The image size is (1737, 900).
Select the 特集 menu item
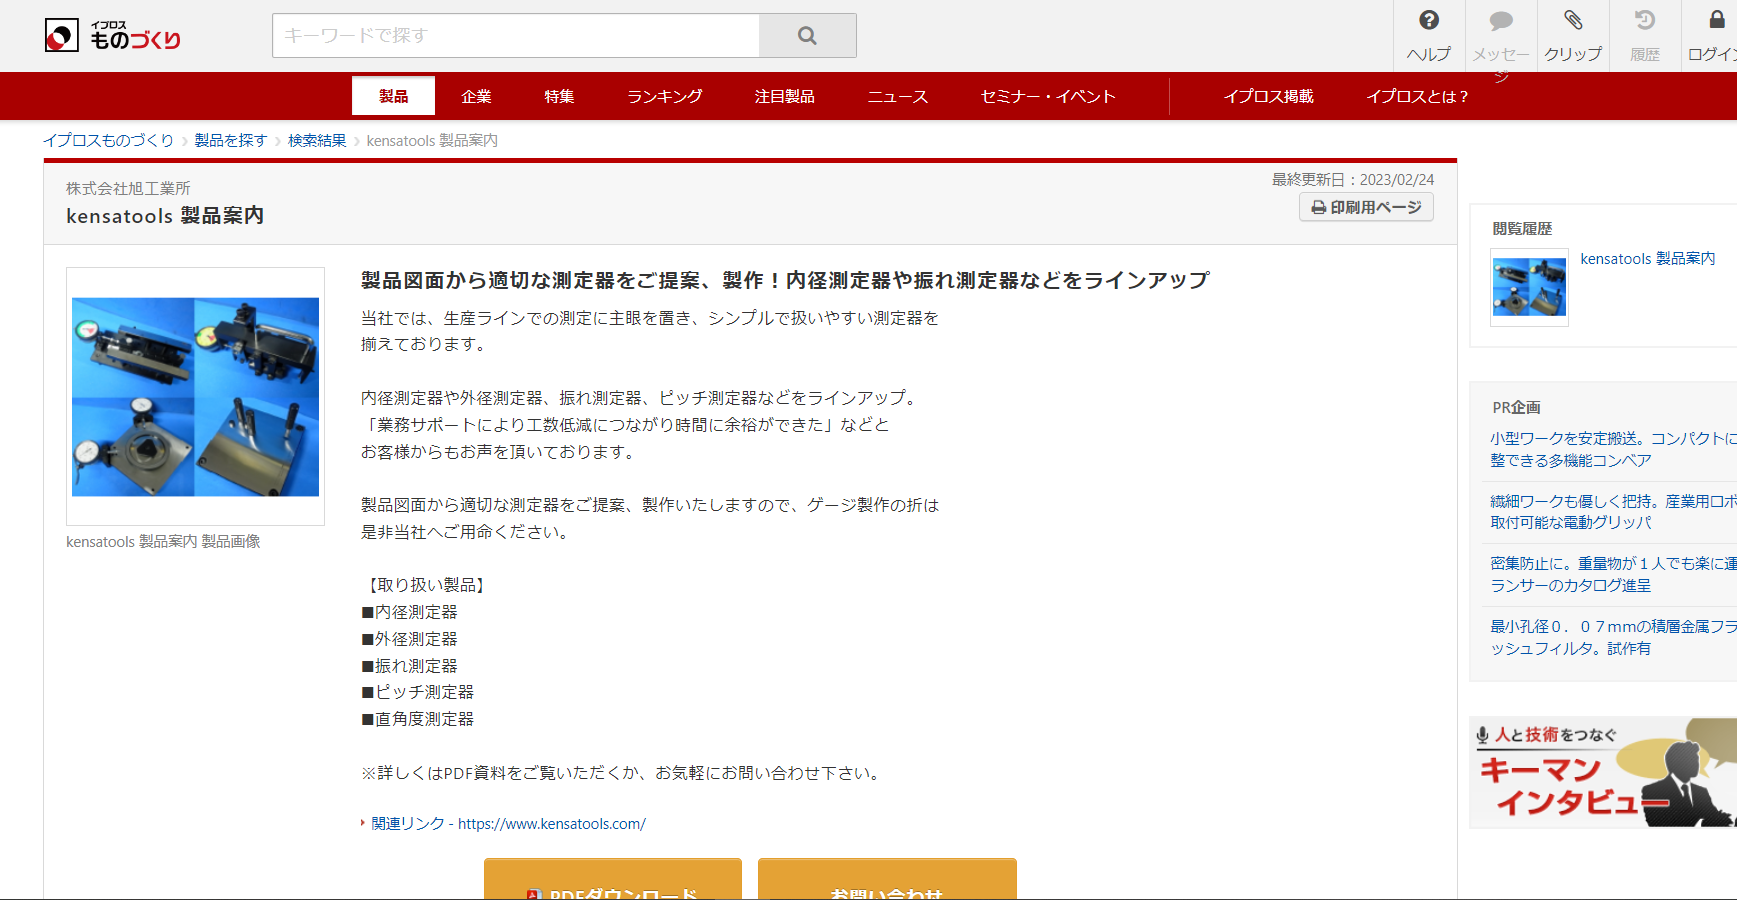tap(559, 96)
